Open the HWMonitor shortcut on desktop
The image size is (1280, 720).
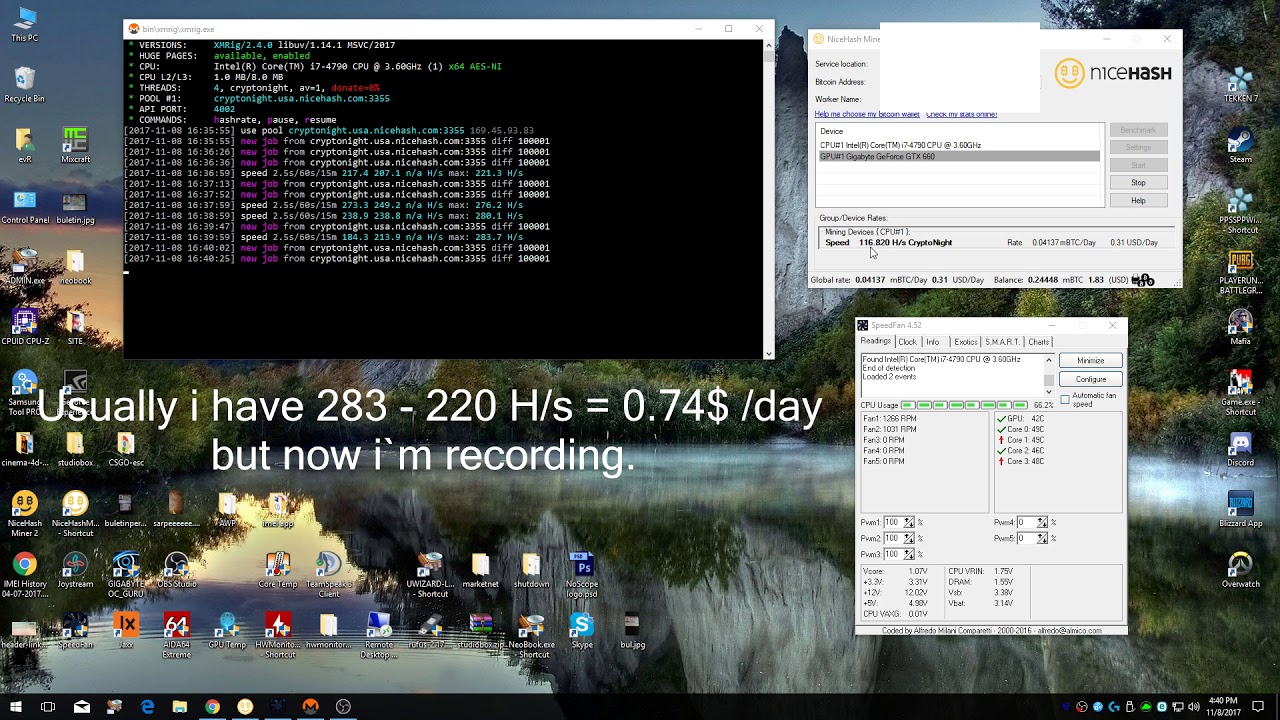tap(278, 635)
